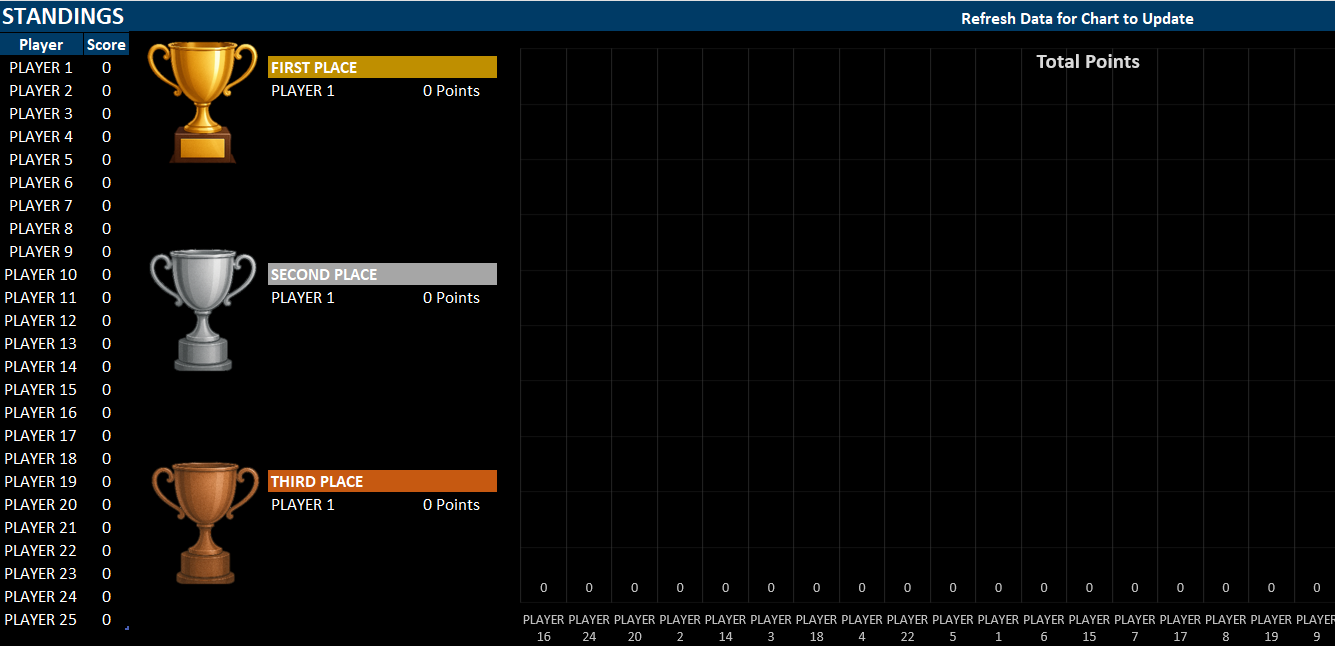The height and width of the screenshot is (646, 1335).
Task: Click chart axis label PLAYER 14
Action: (726, 628)
